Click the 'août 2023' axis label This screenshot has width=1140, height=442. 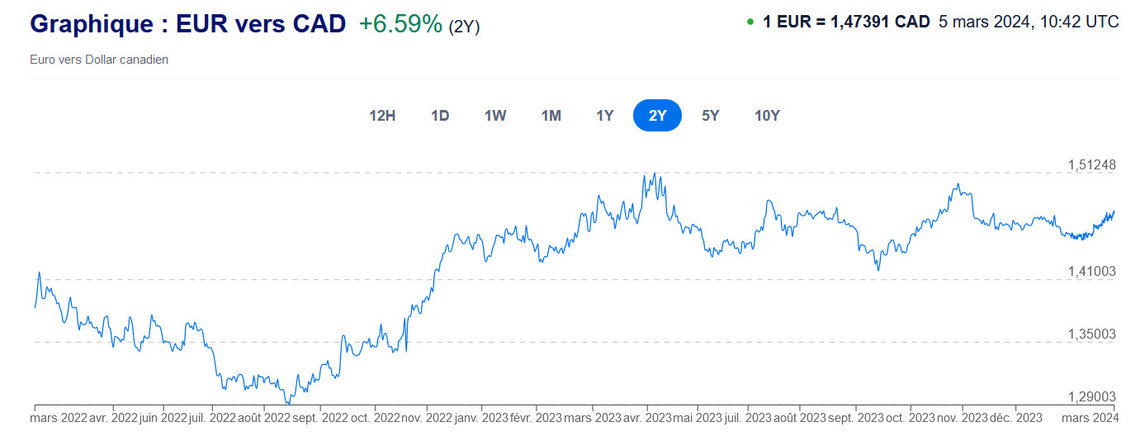click(800, 418)
